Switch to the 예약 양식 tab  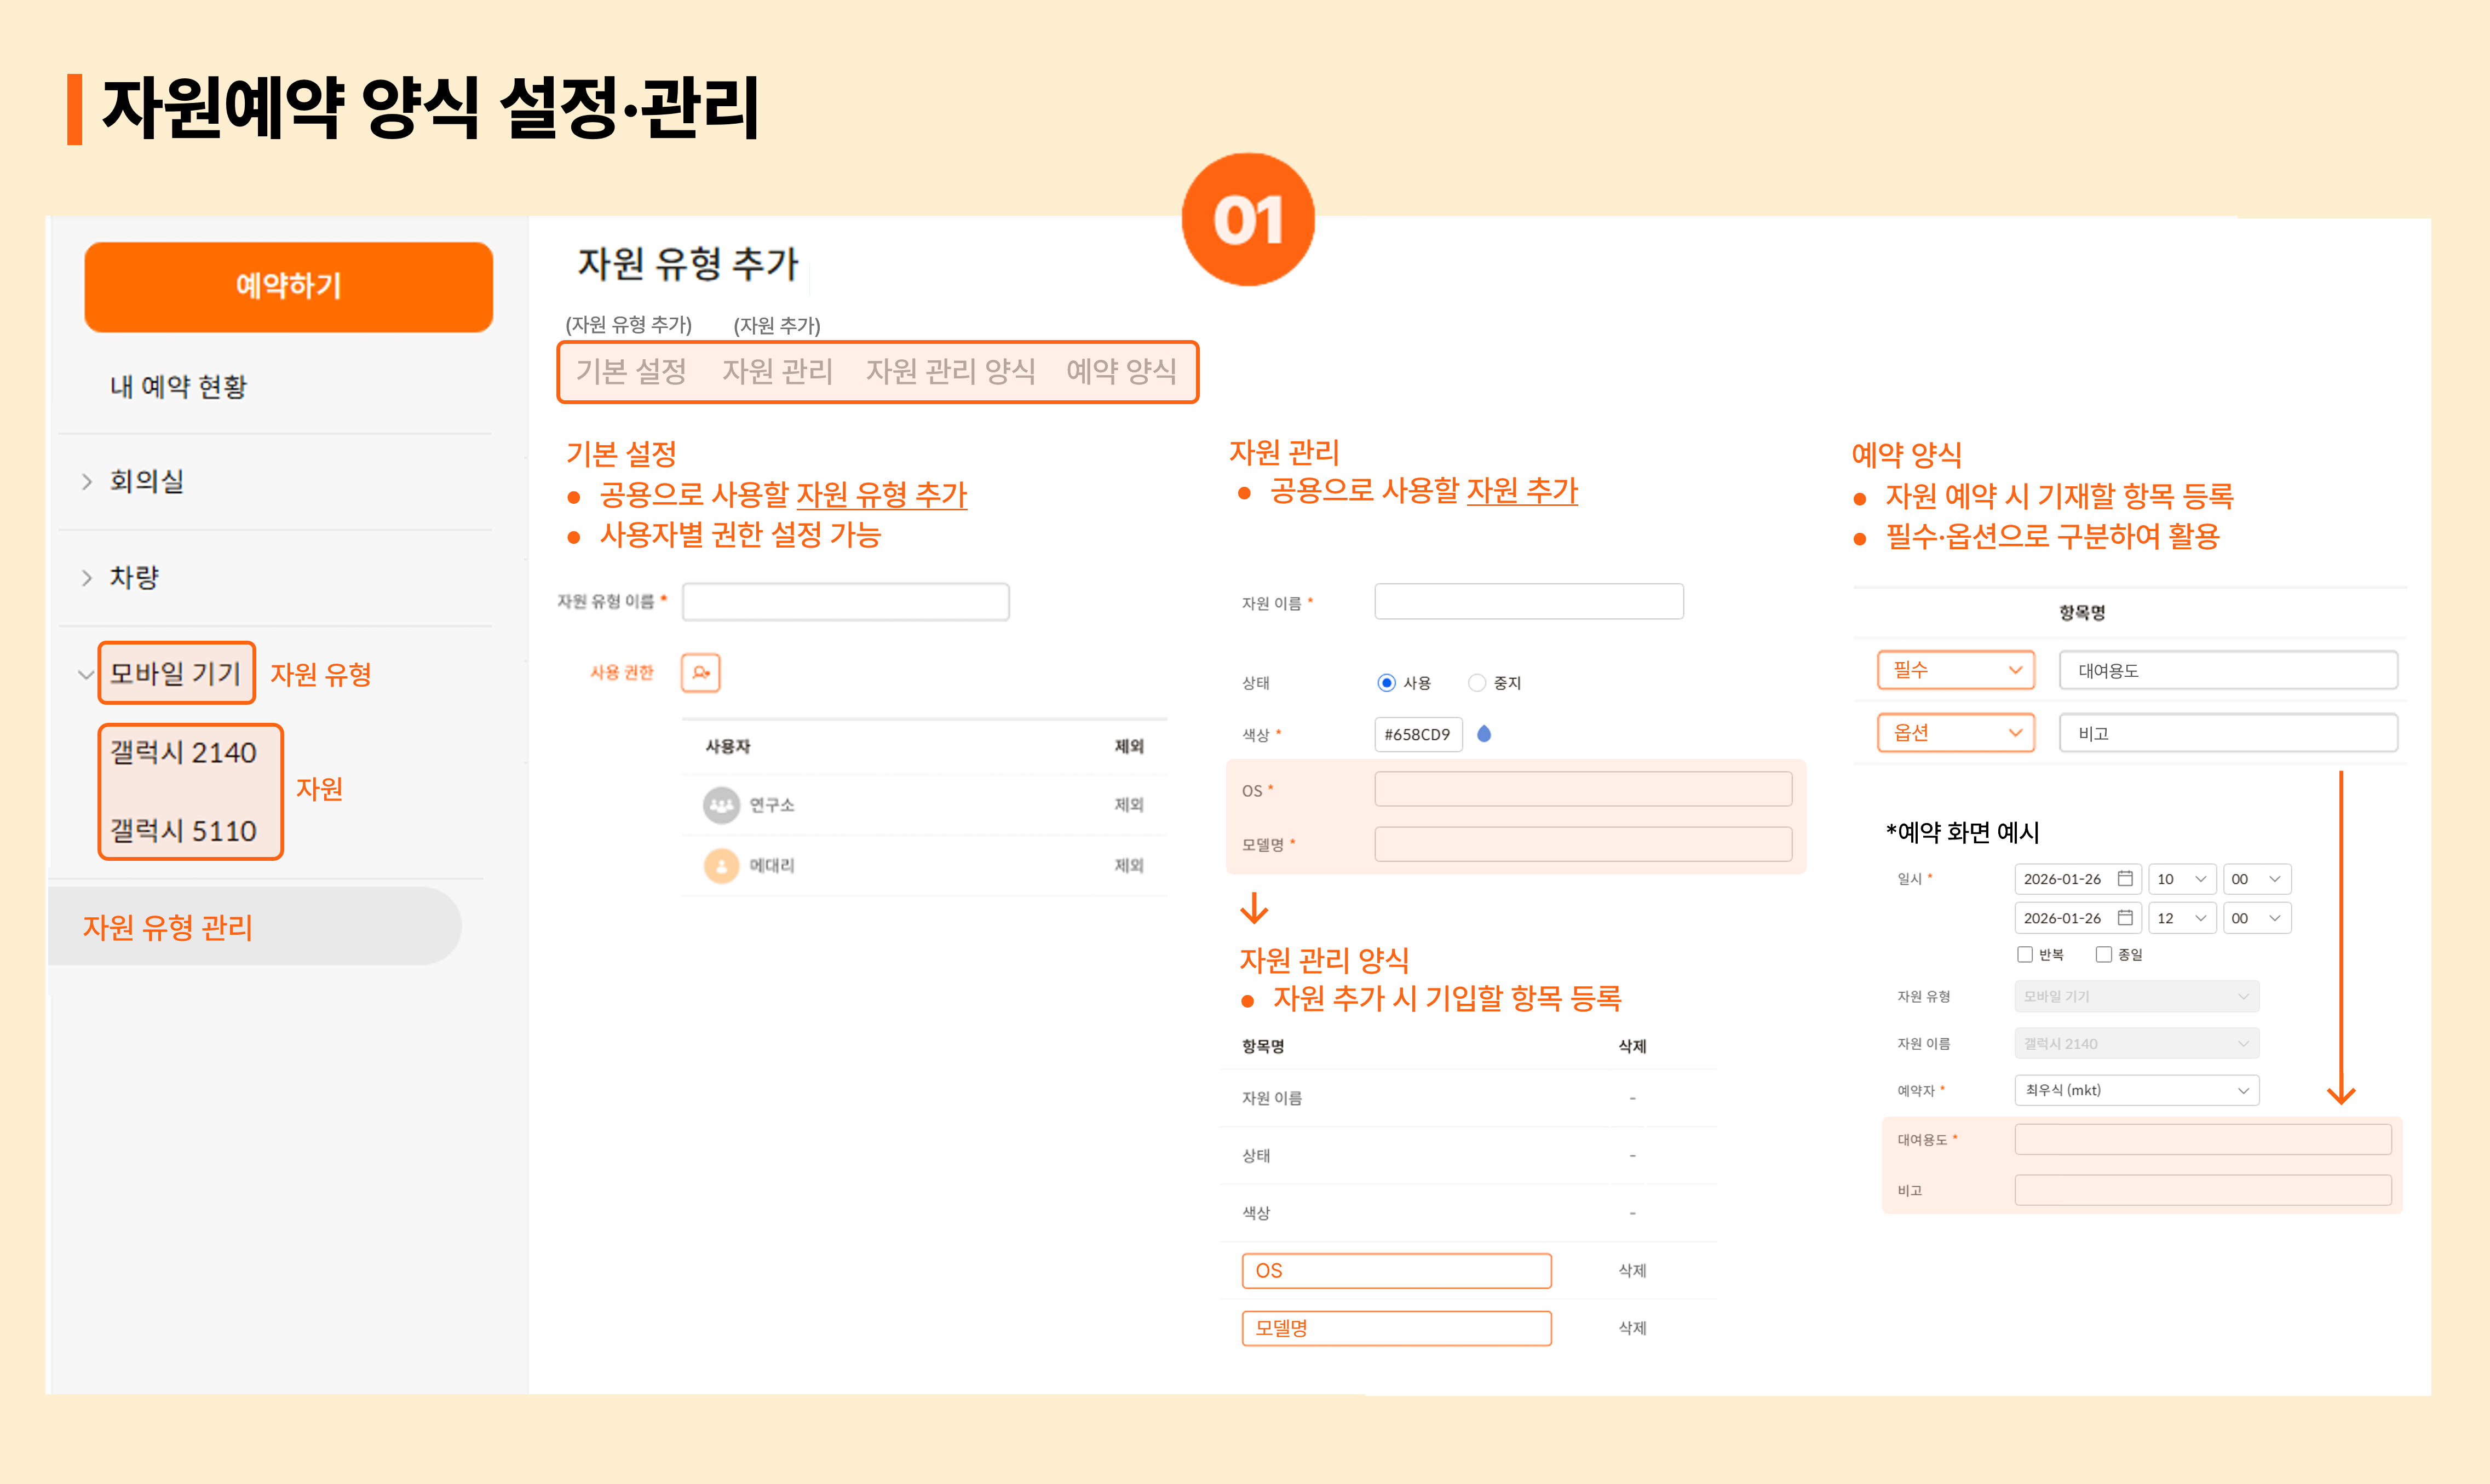point(1121,372)
